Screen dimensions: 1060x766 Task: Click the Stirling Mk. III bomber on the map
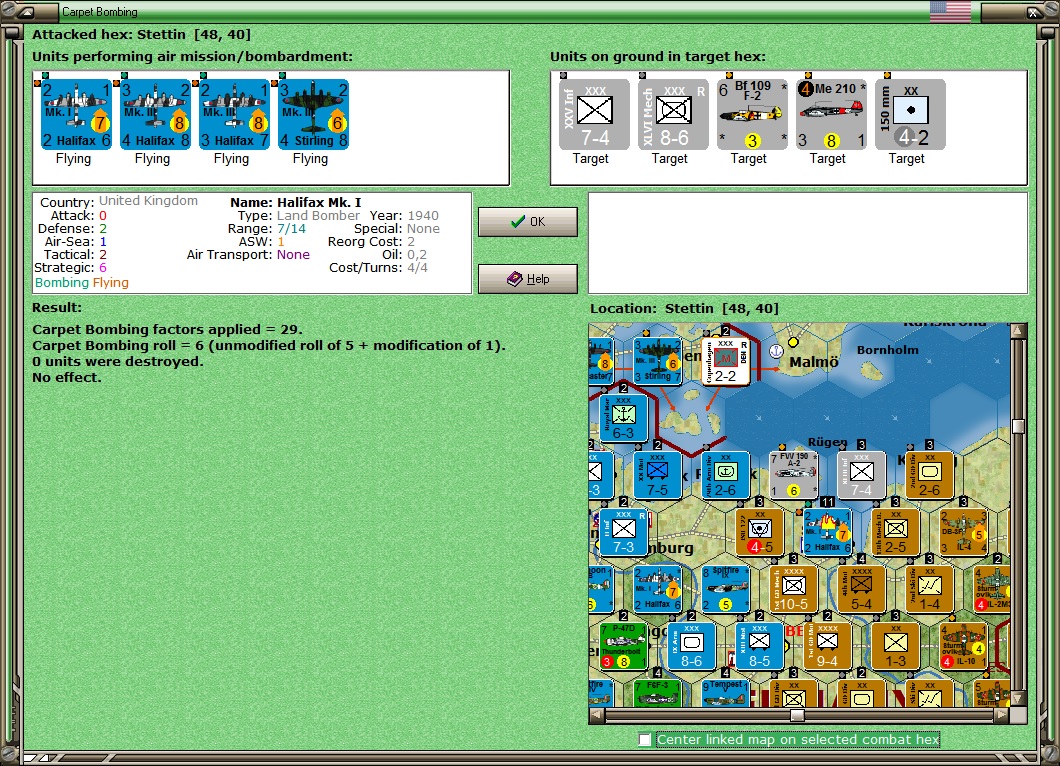click(x=657, y=361)
